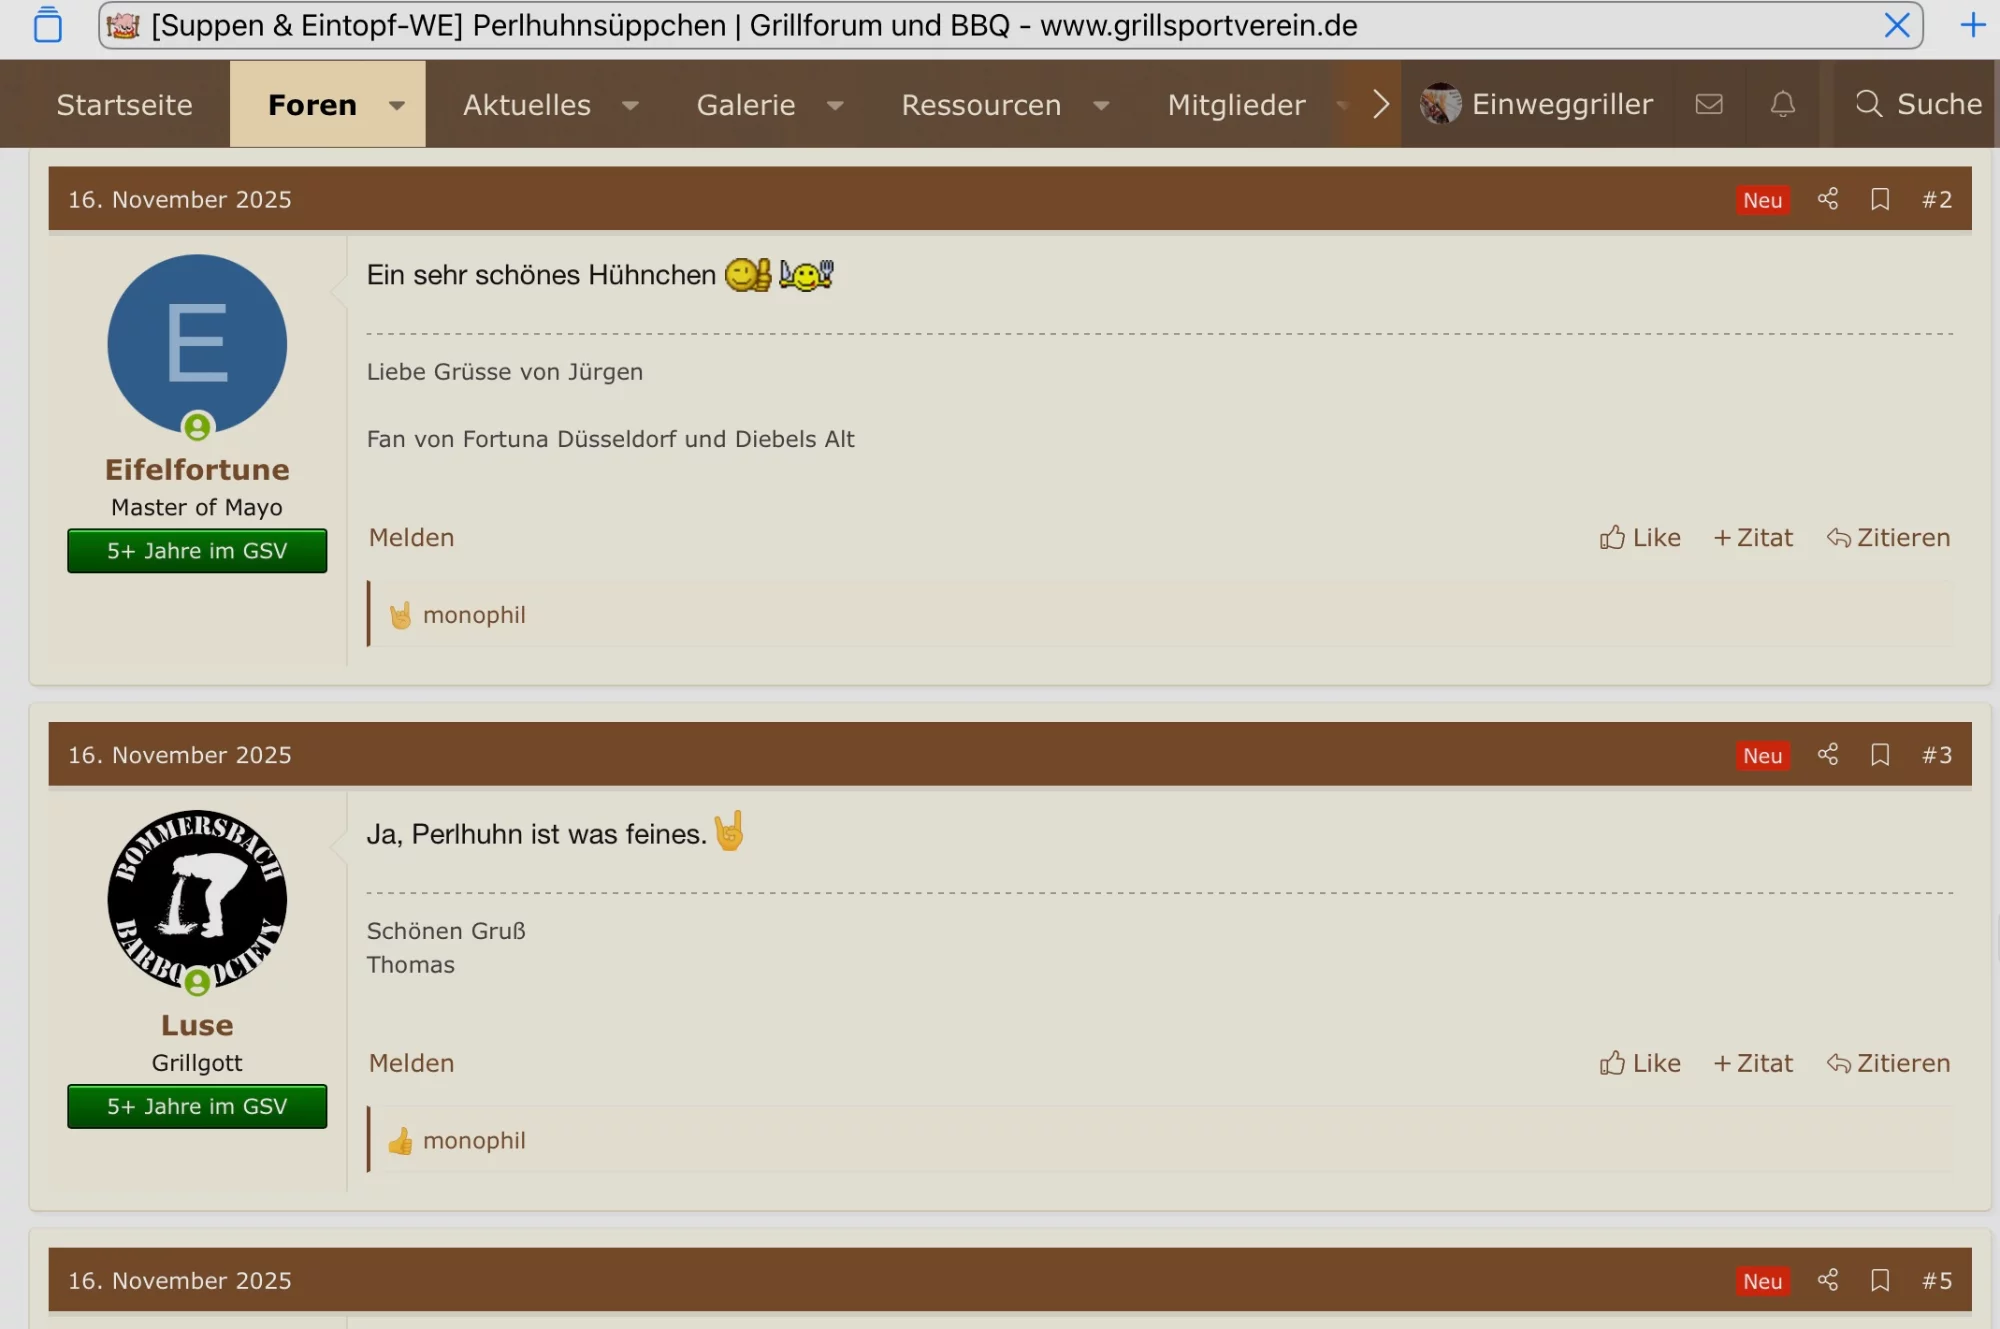The image size is (2000, 1329).
Task: Add Luse's post to multi-quote (+Zitat)
Action: pyautogui.click(x=1753, y=1063)
